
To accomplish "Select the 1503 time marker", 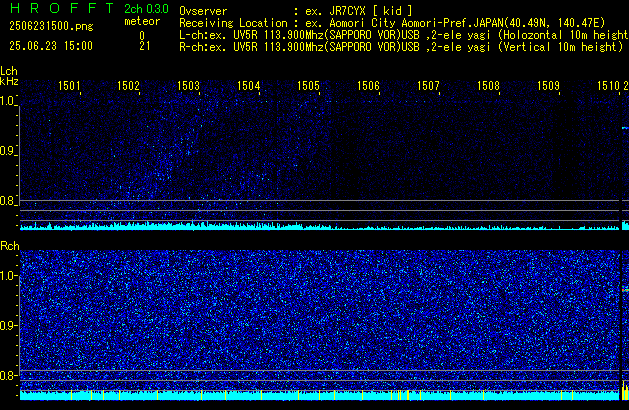I will point(189,86).
